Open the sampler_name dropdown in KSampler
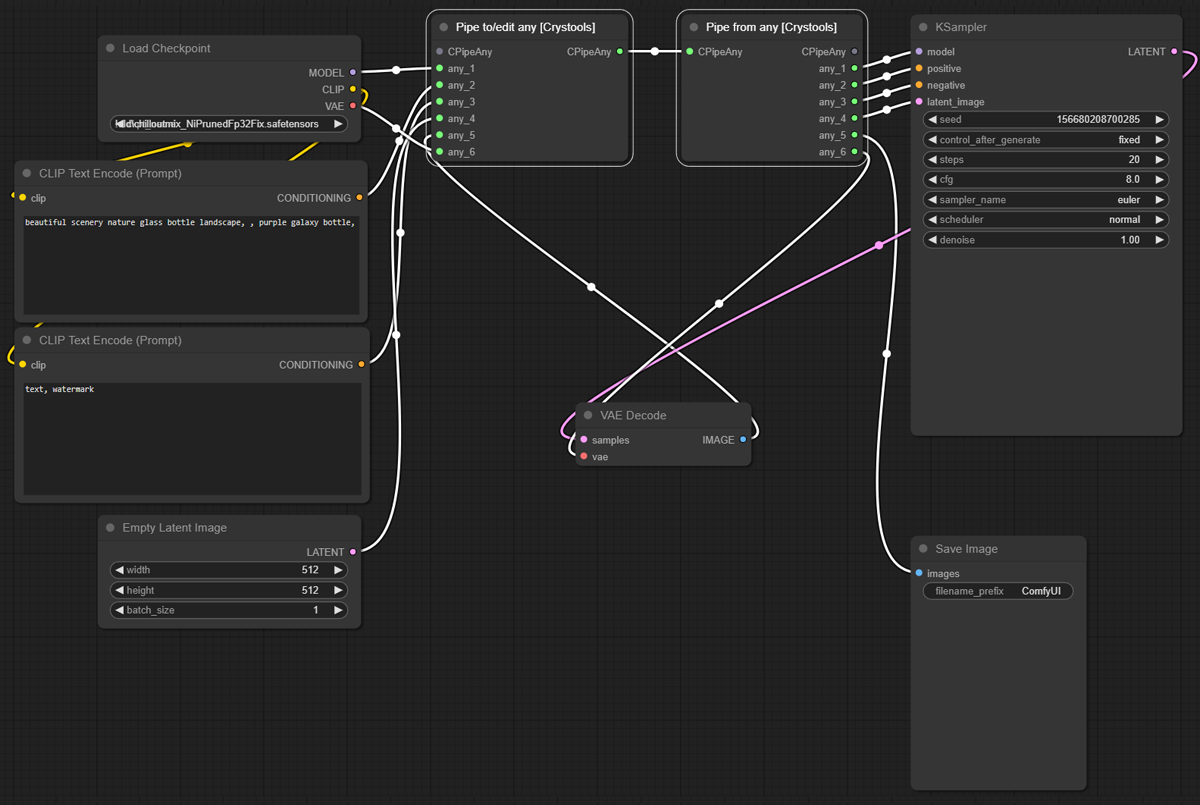 pyautogui.click(x=1045, y=200)
